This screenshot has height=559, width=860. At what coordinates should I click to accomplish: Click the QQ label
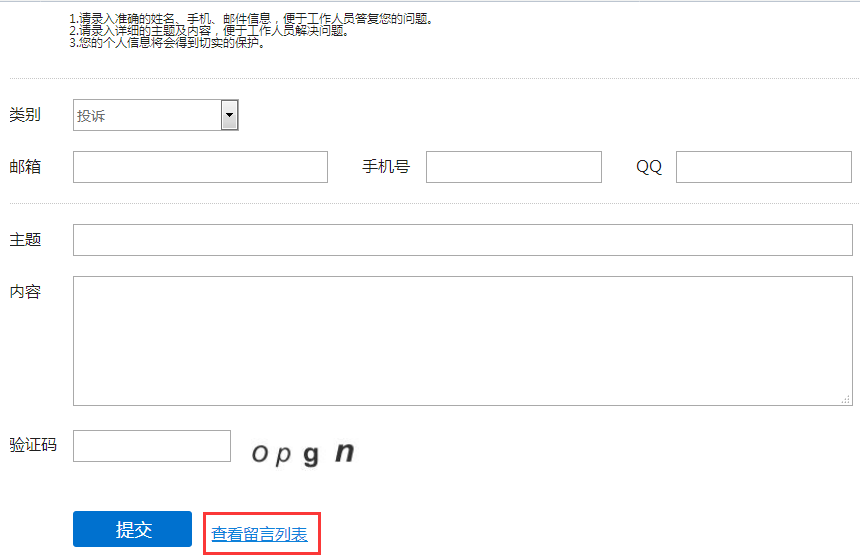point(649,167)
